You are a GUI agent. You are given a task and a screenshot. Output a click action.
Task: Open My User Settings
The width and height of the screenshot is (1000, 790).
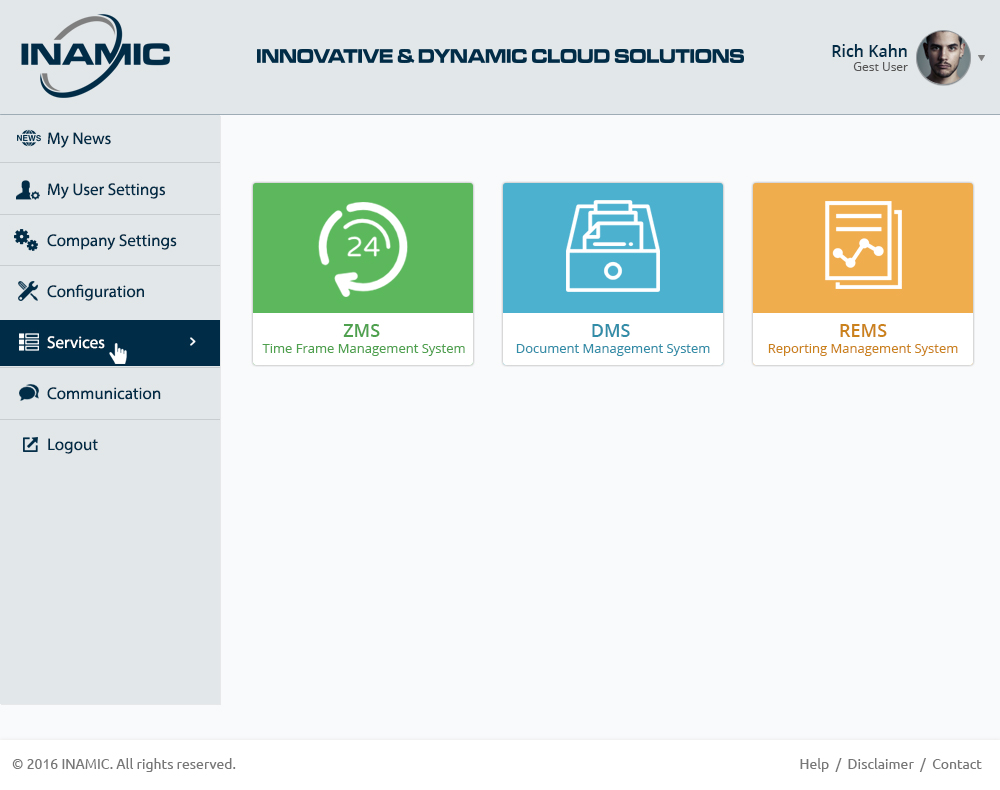110,189
